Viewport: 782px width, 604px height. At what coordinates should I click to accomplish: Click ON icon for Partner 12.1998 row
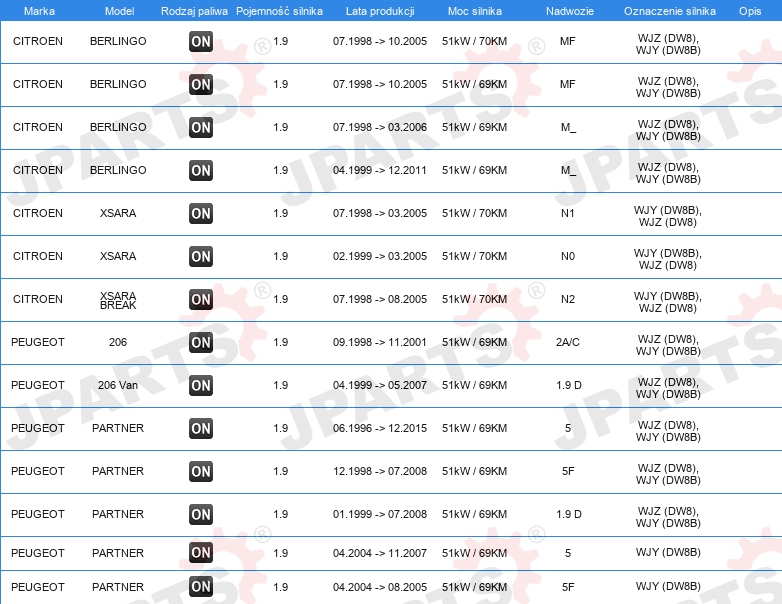point(201,471)
